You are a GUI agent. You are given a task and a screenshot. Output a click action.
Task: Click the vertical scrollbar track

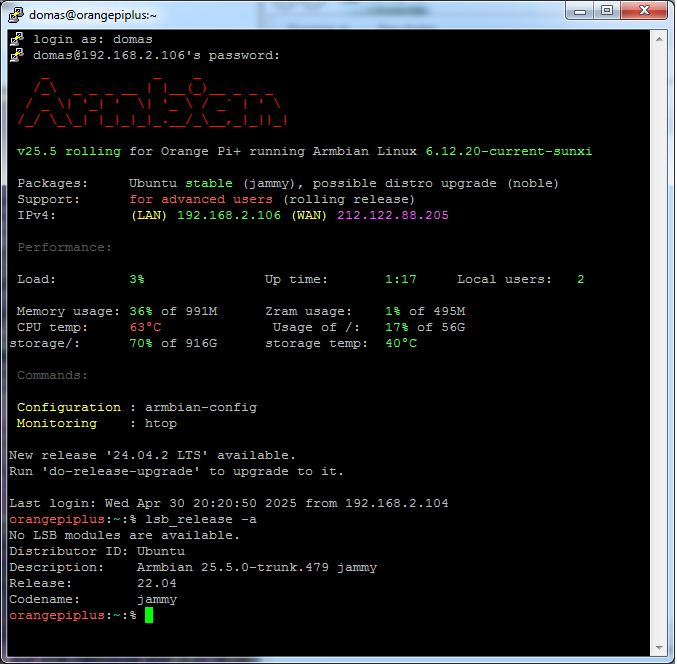[x=659, y=343]
